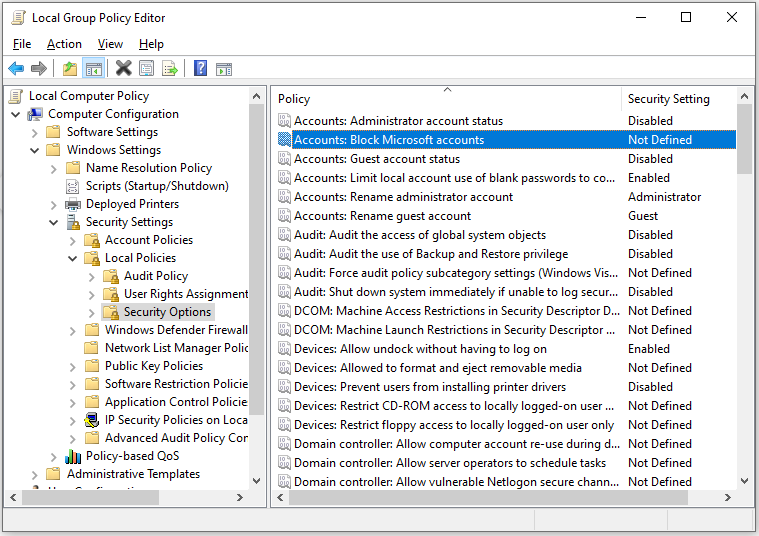
Task: Expand the Windows Defender Firewall node
Action: click(73, 331)
